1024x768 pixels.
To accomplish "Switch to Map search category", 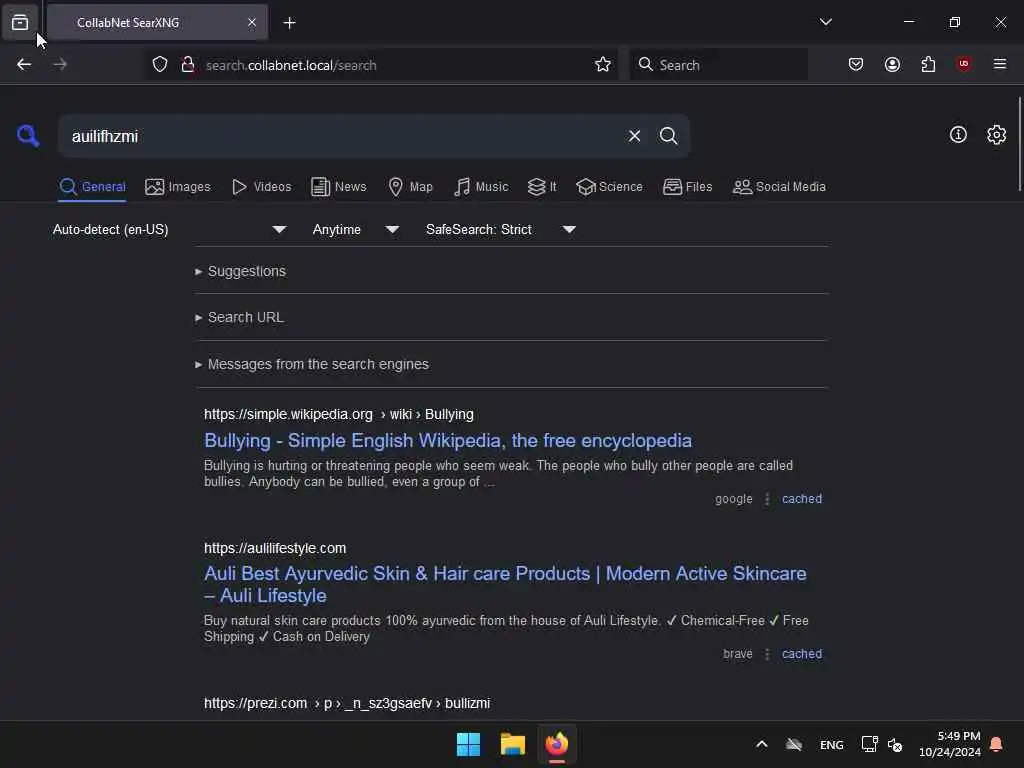I will coord(410,187).
